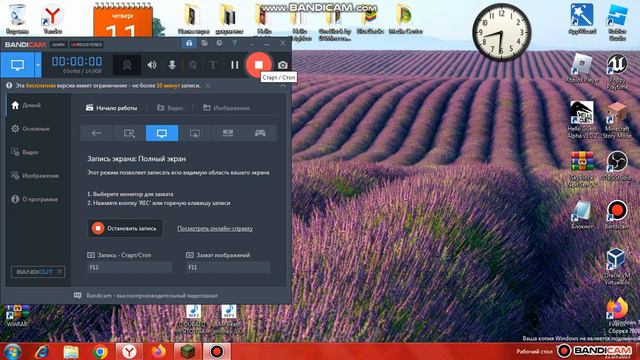
Task: Dismiss the free version limitation notice
Action: [208, 85]
